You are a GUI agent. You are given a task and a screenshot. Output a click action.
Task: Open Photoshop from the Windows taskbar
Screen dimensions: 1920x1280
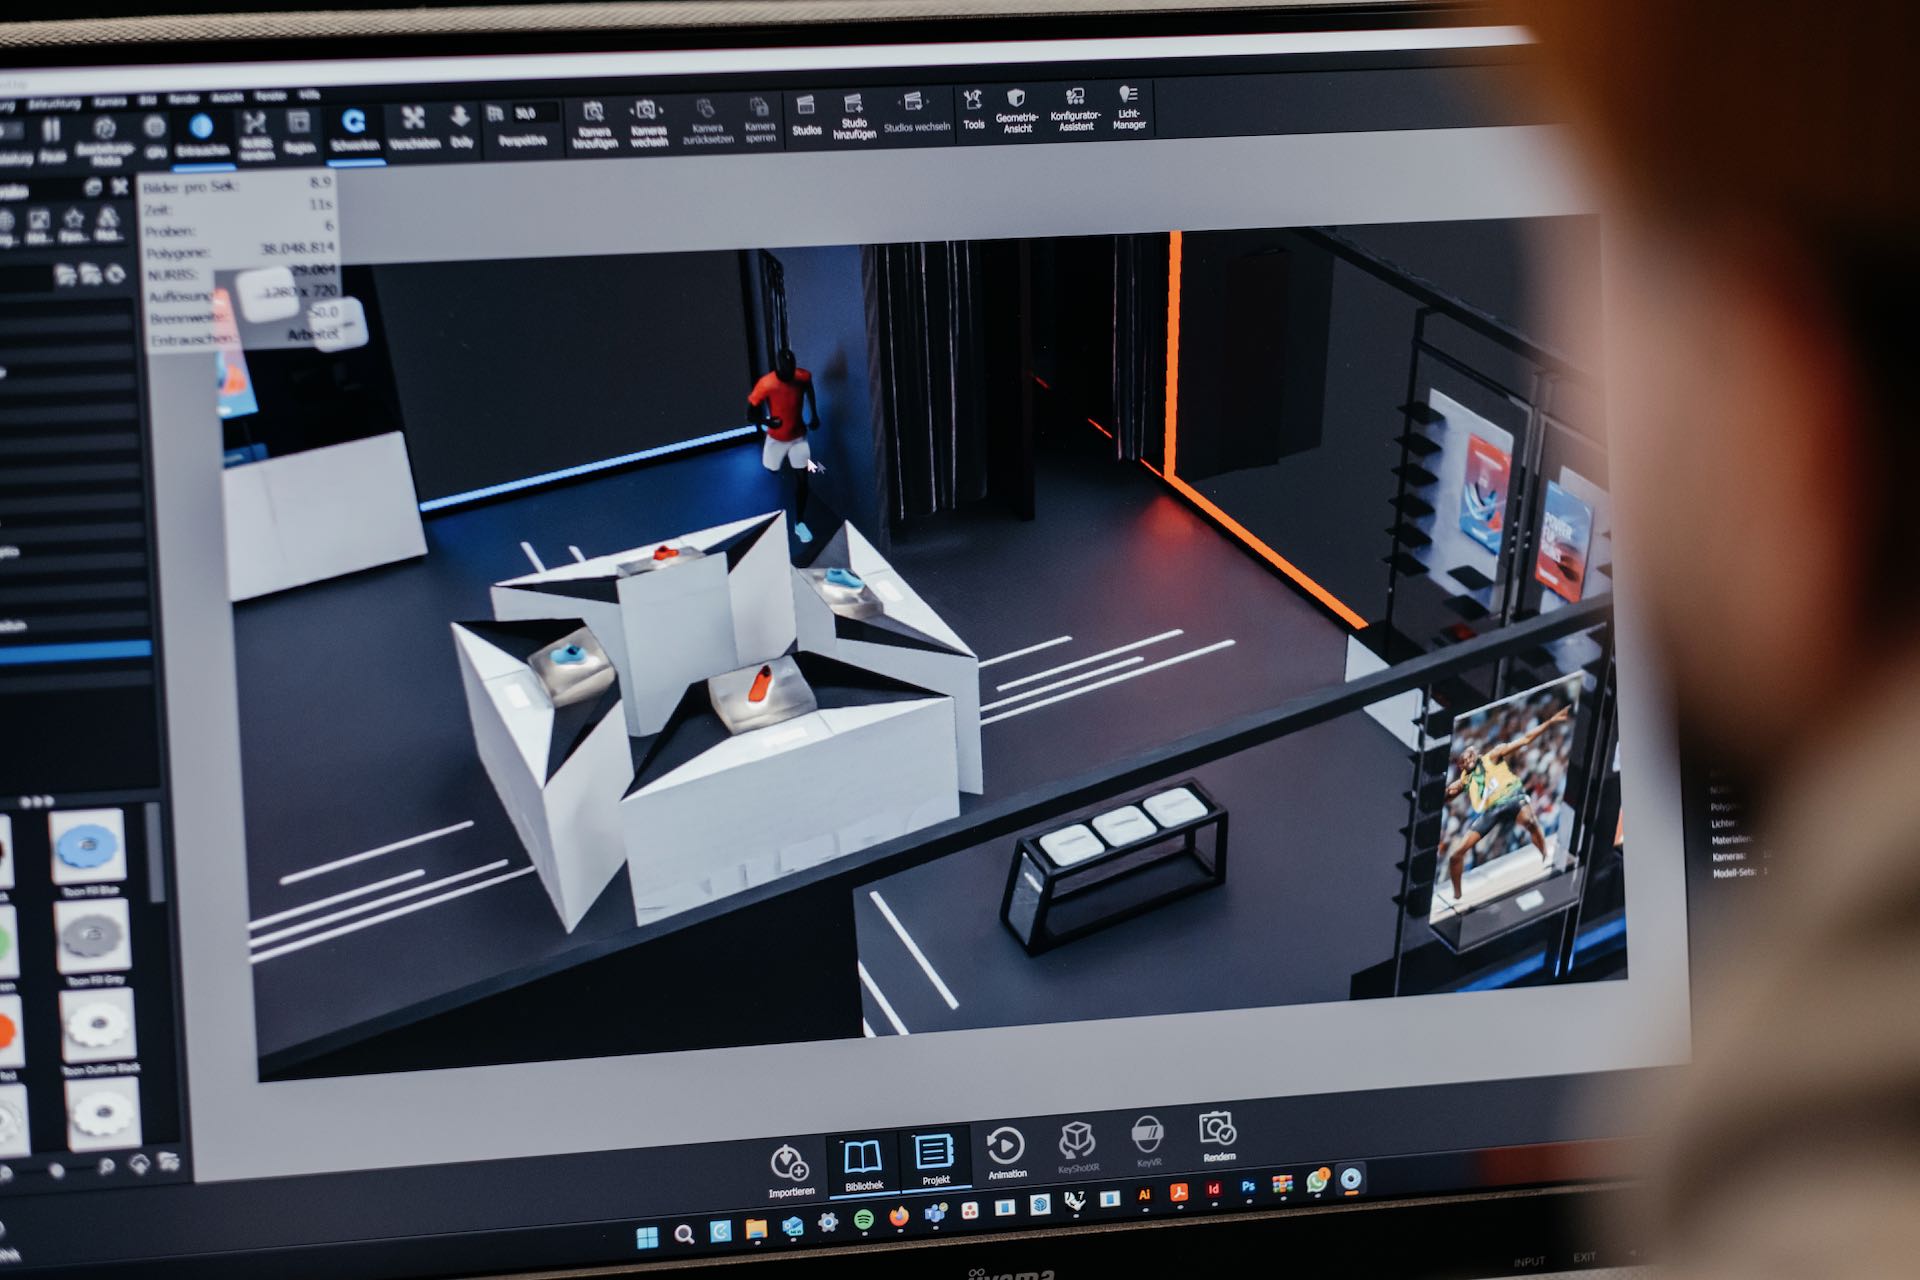coord(1248,1188)
